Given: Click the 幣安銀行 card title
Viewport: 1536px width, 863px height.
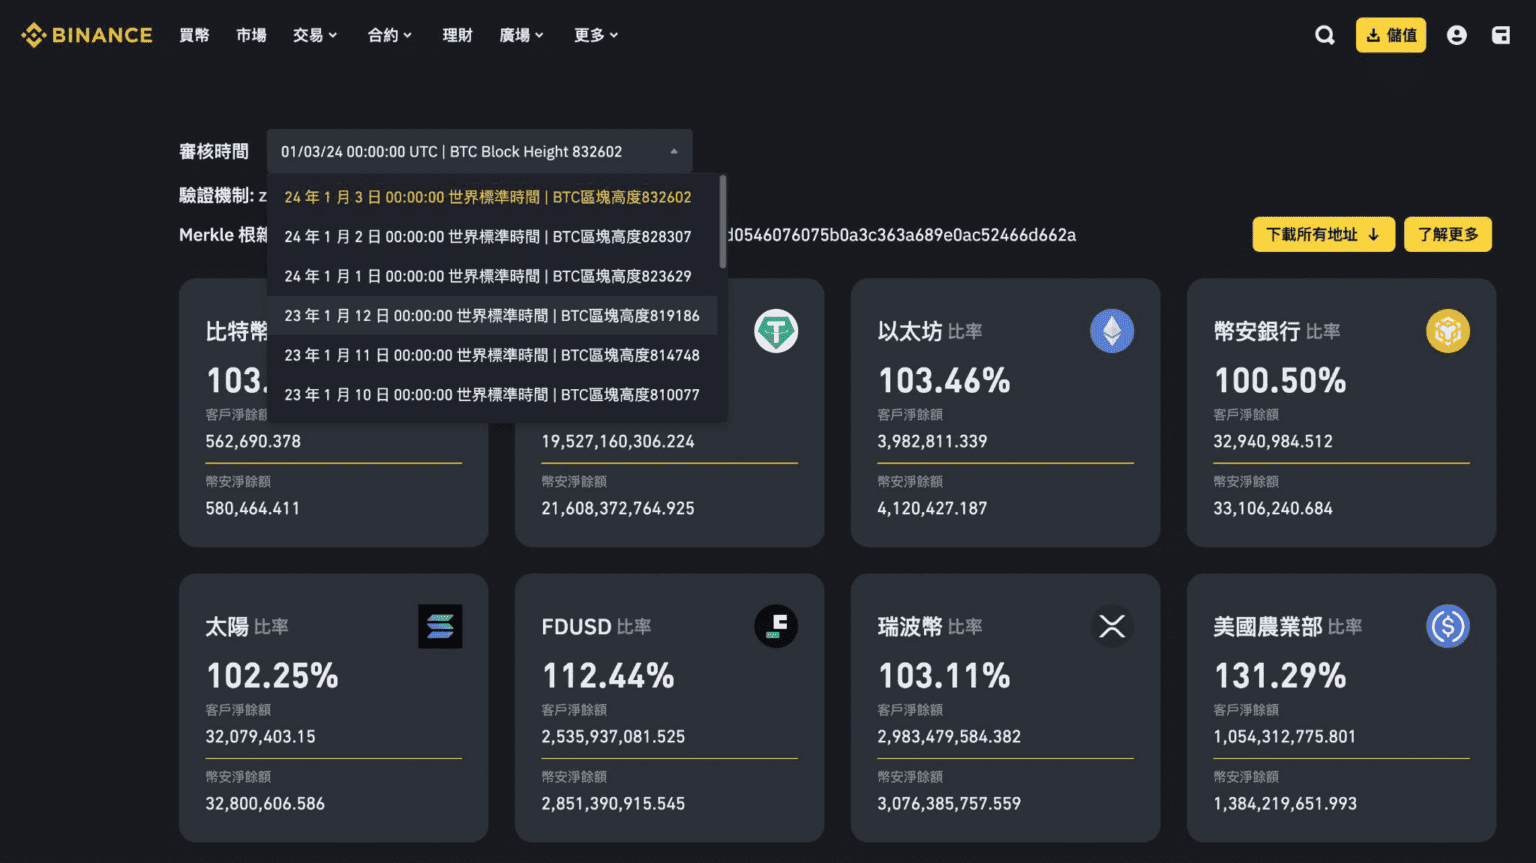Looking at the screenshot, I should [1257, 331].
